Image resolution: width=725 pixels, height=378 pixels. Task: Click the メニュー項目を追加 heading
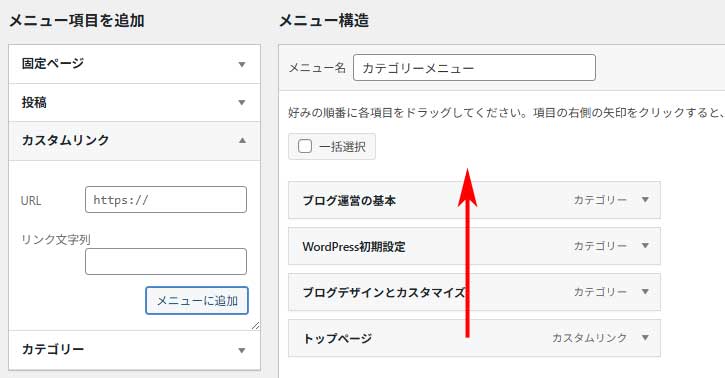(77, 21)
